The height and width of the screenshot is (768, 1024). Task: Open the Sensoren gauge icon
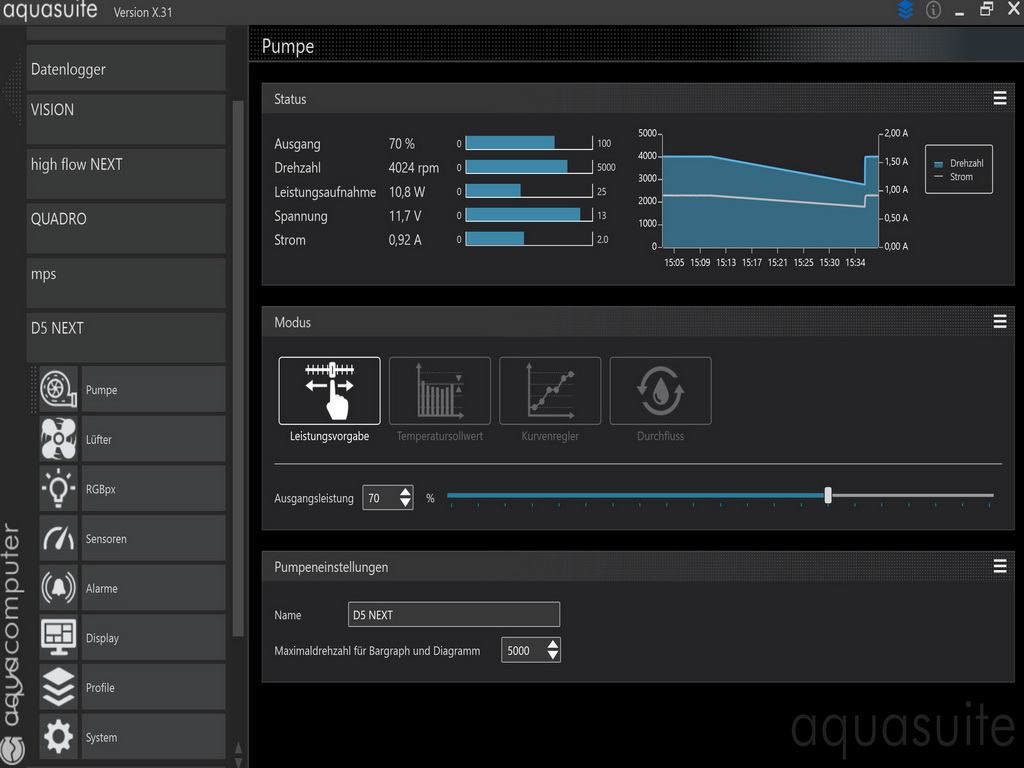[58, 538]
